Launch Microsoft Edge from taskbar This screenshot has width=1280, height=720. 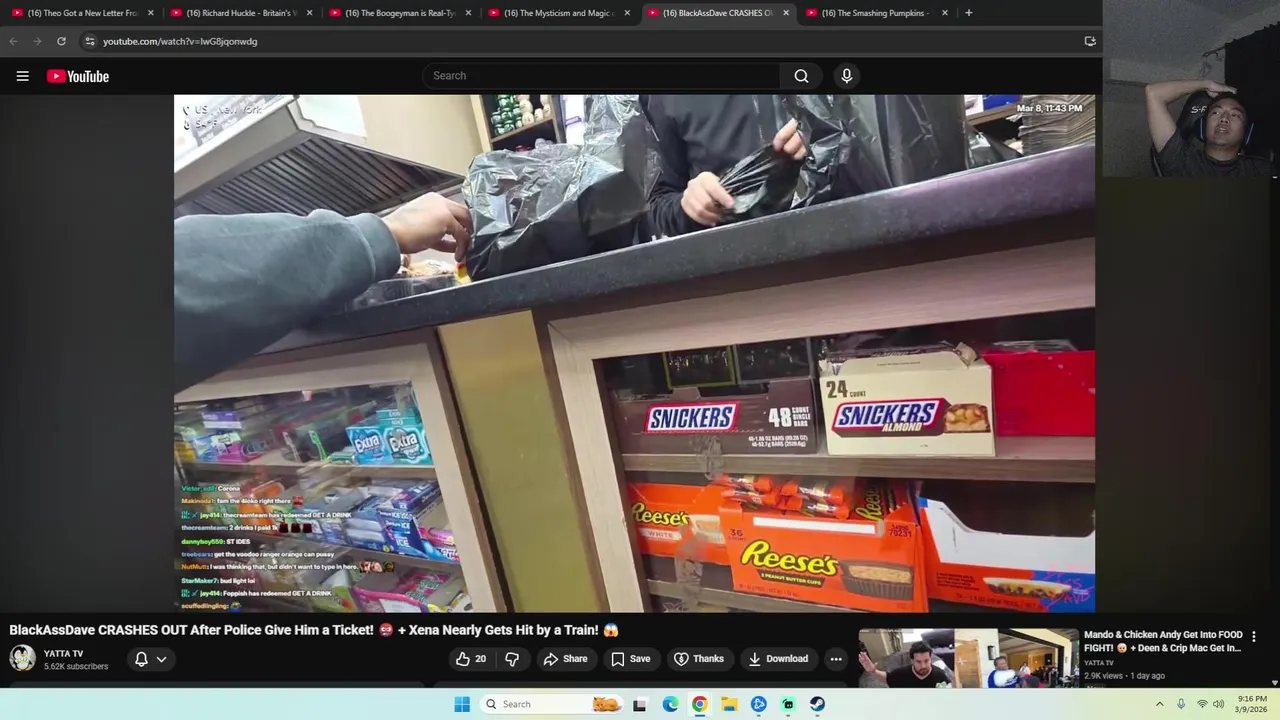pyautogui.click(x=670, y=704)
